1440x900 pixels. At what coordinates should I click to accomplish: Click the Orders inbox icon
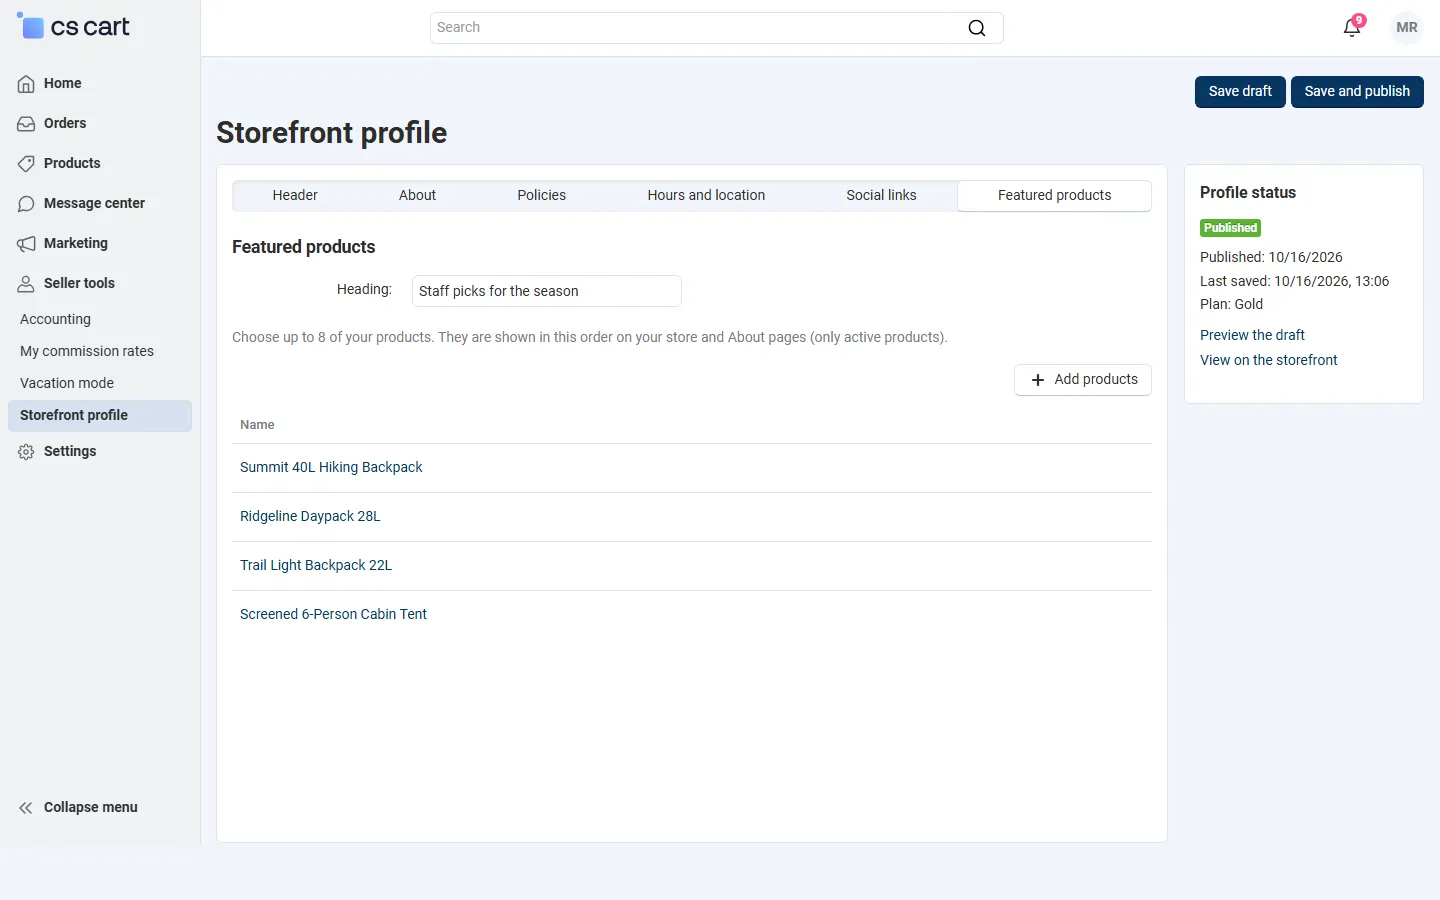pos(26,124)
